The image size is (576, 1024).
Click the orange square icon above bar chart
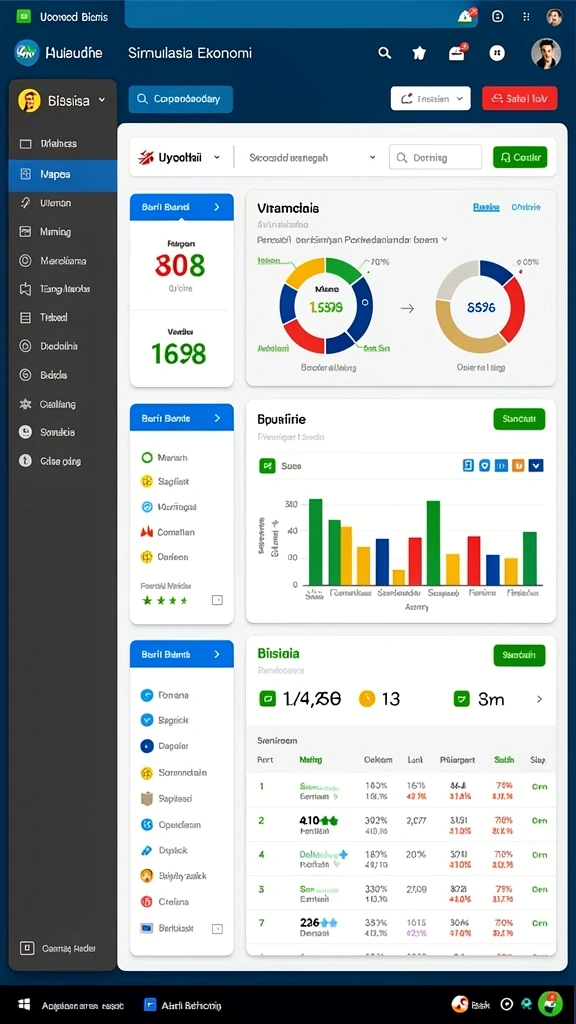(x=519, y=466)
